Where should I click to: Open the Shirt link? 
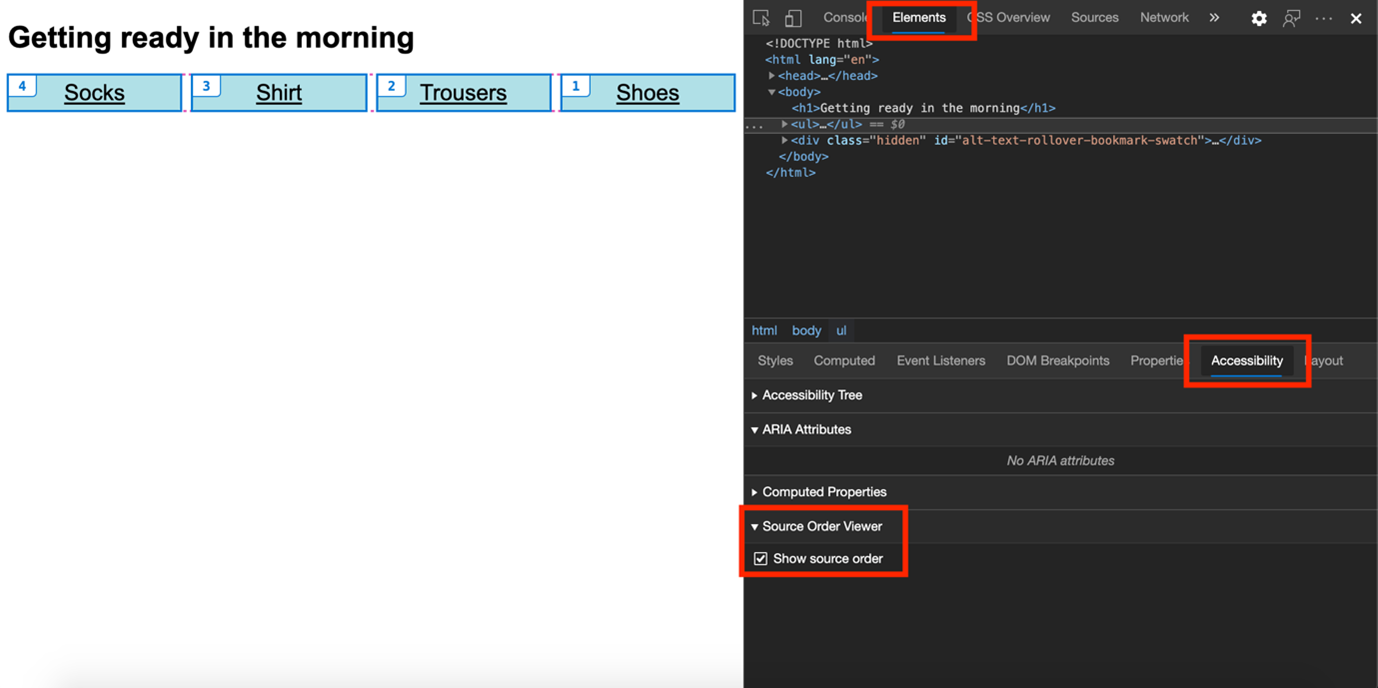click(x=279, y=93)
